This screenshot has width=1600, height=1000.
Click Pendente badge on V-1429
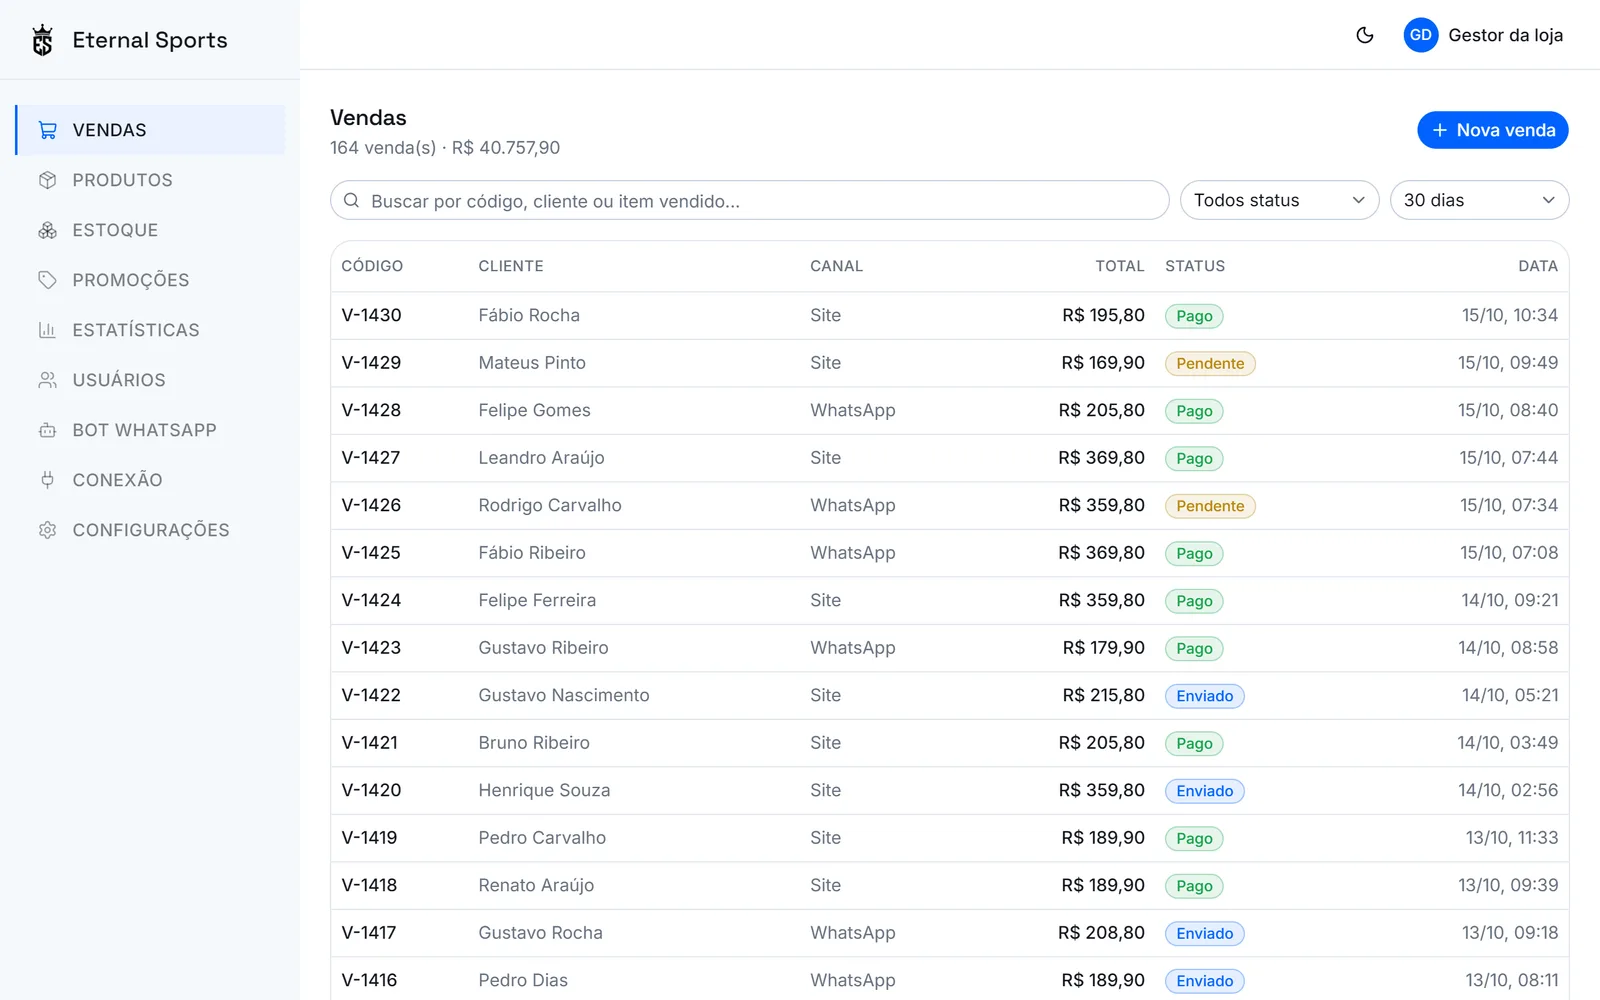[1210, 363]
